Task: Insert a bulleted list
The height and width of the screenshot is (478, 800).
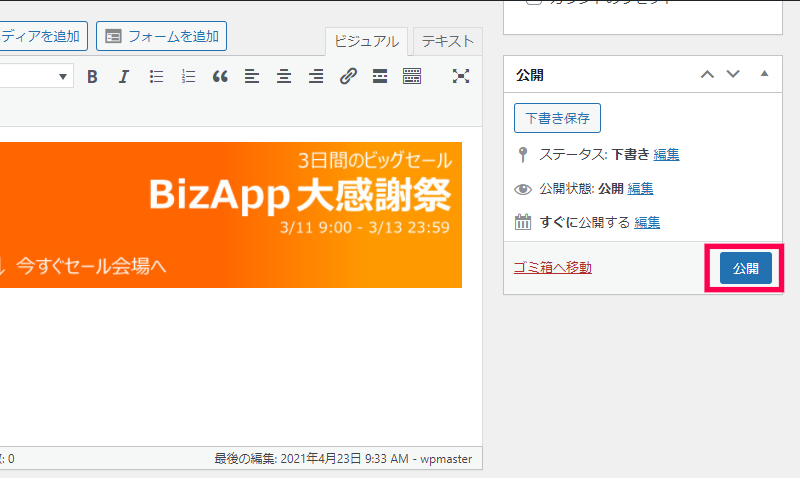Action: pyautogui.click(x=156, y=77)
